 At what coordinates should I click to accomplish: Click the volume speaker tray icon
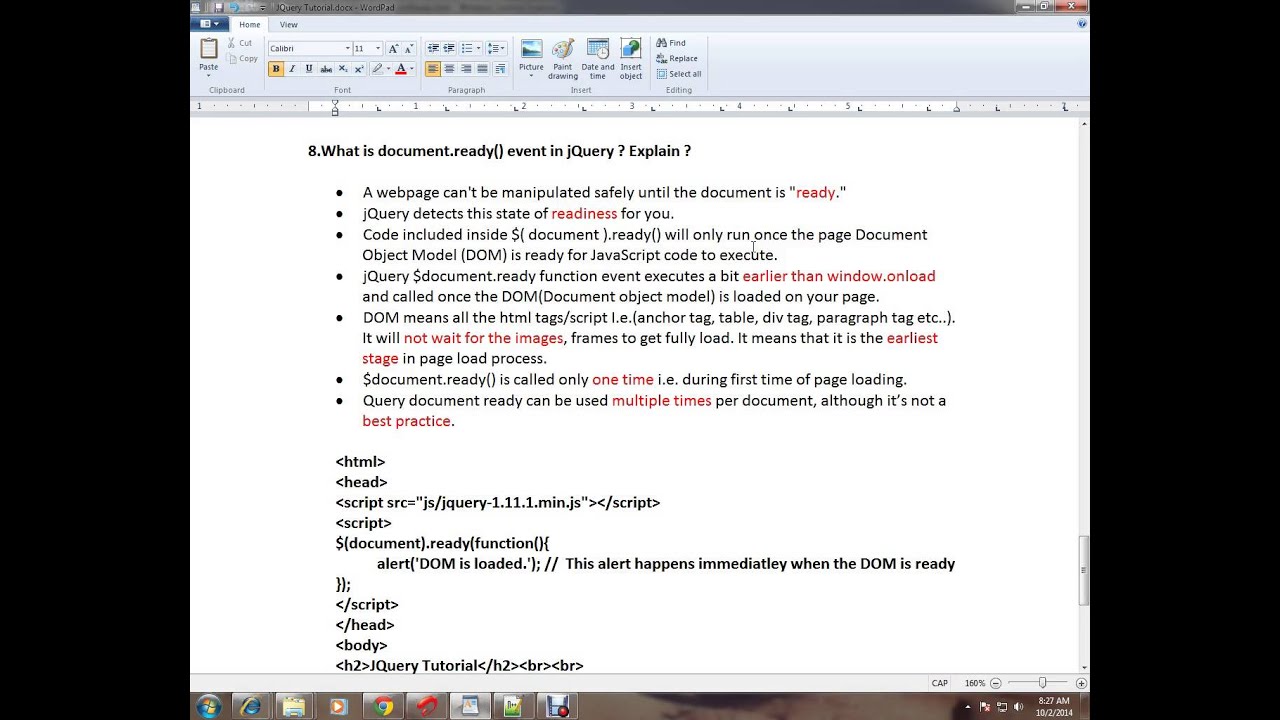[x=1018, y=707]
